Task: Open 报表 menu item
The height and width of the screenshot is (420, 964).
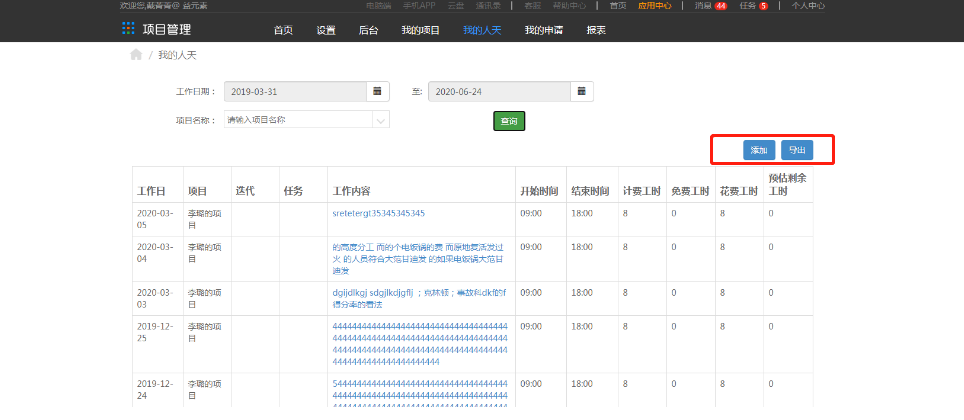Action: (596, 30)
